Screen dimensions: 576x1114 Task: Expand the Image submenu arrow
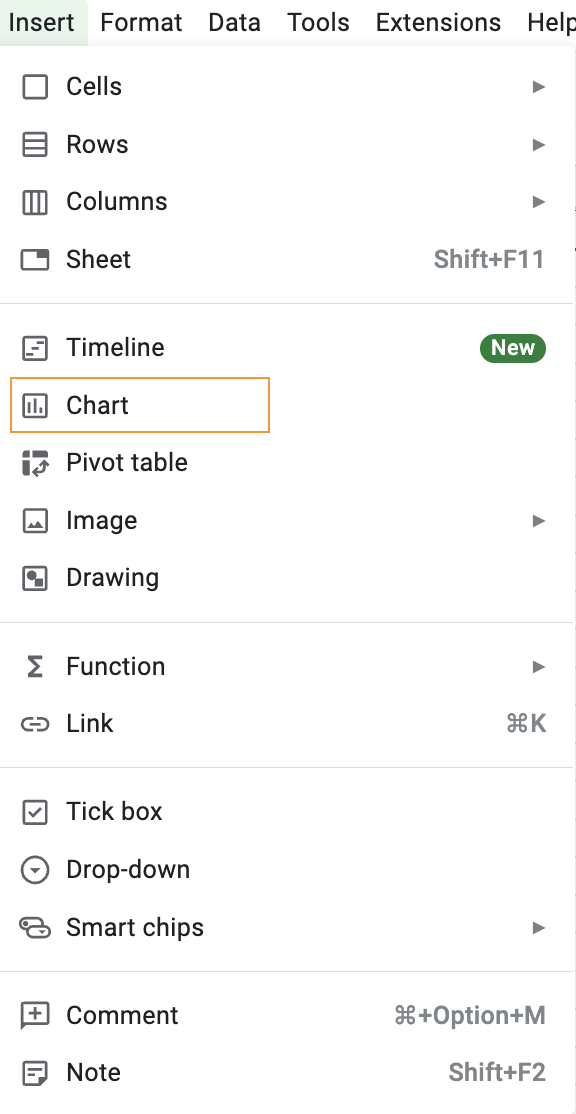pyautogui.click(x=538, y=521)
